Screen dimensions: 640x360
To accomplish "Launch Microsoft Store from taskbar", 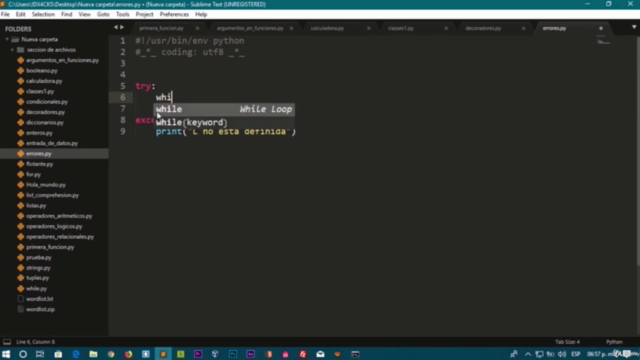I will [x=58, y=354].
